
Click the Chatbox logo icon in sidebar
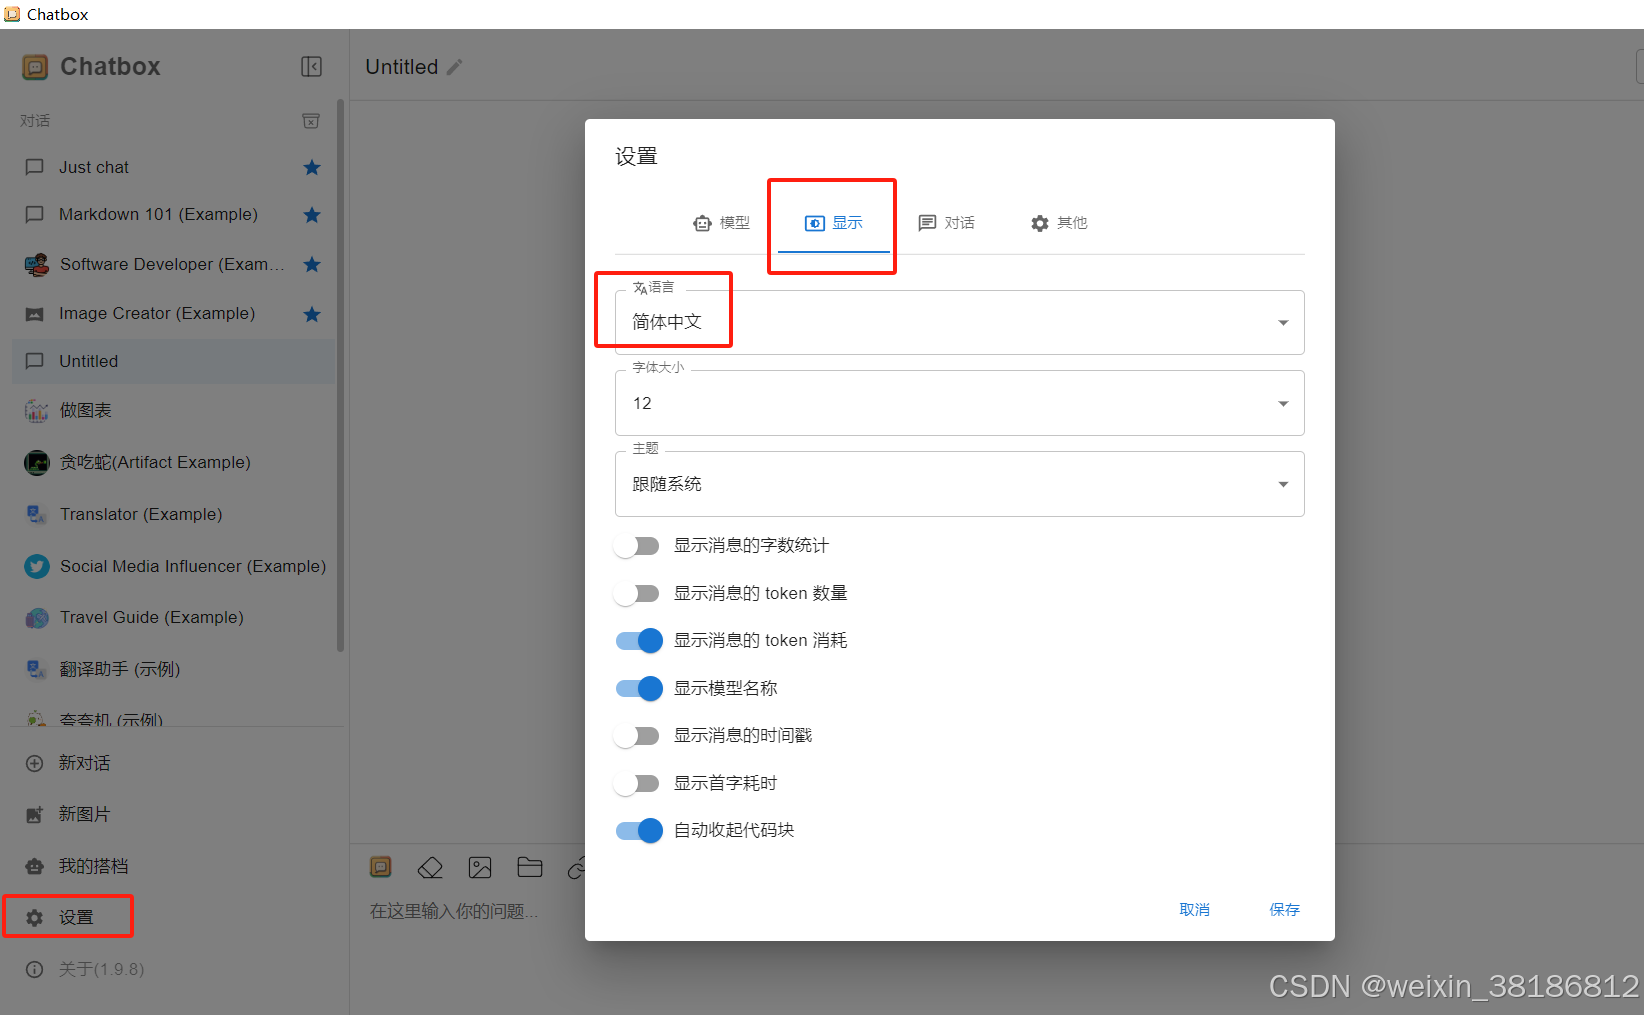click(x=35, y=67)
